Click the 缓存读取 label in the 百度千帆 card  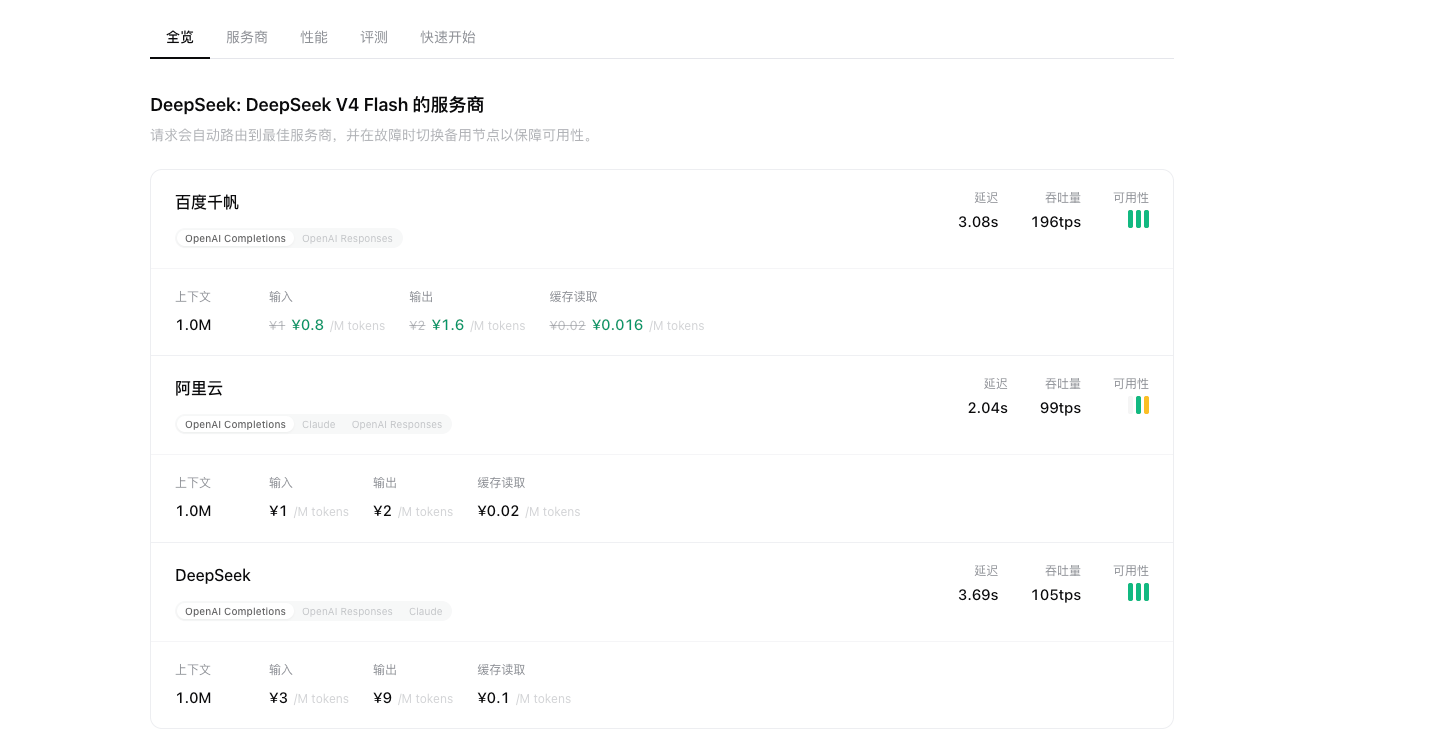pyautogui.click(x=573, y=297)
